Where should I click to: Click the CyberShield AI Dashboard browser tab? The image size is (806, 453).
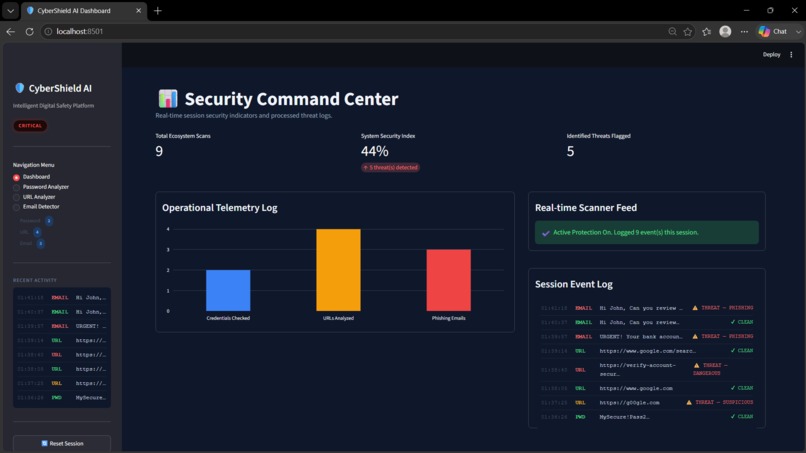point(84,10)
